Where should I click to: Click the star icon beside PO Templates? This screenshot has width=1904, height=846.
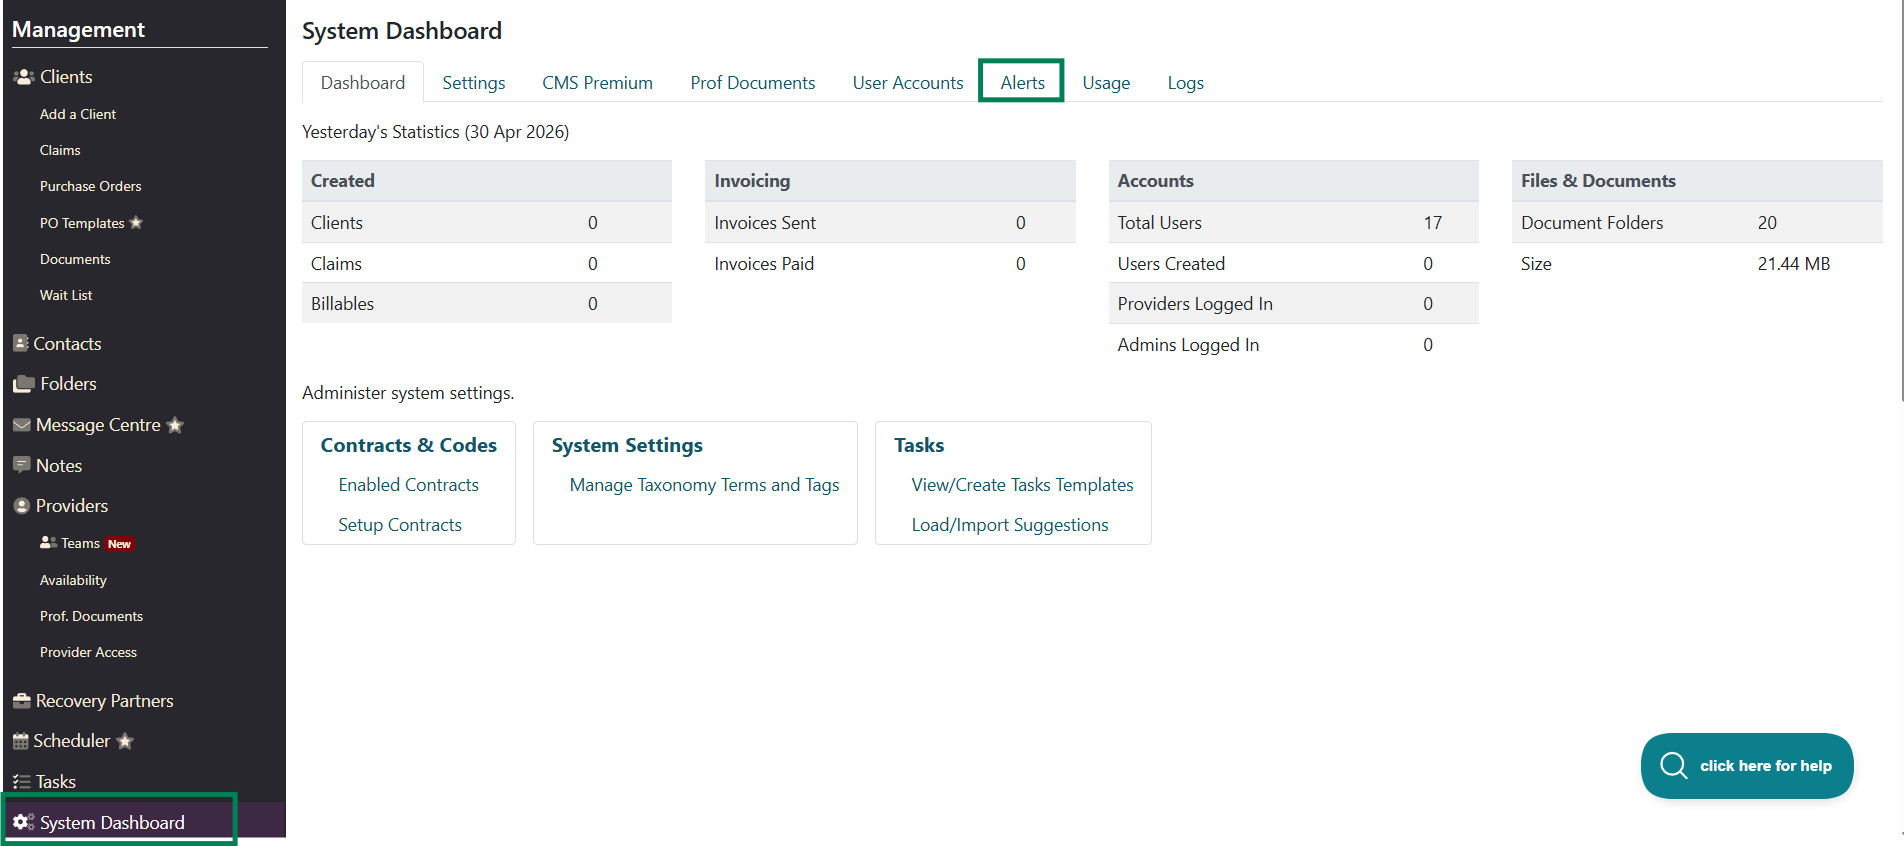pos(136,222)
